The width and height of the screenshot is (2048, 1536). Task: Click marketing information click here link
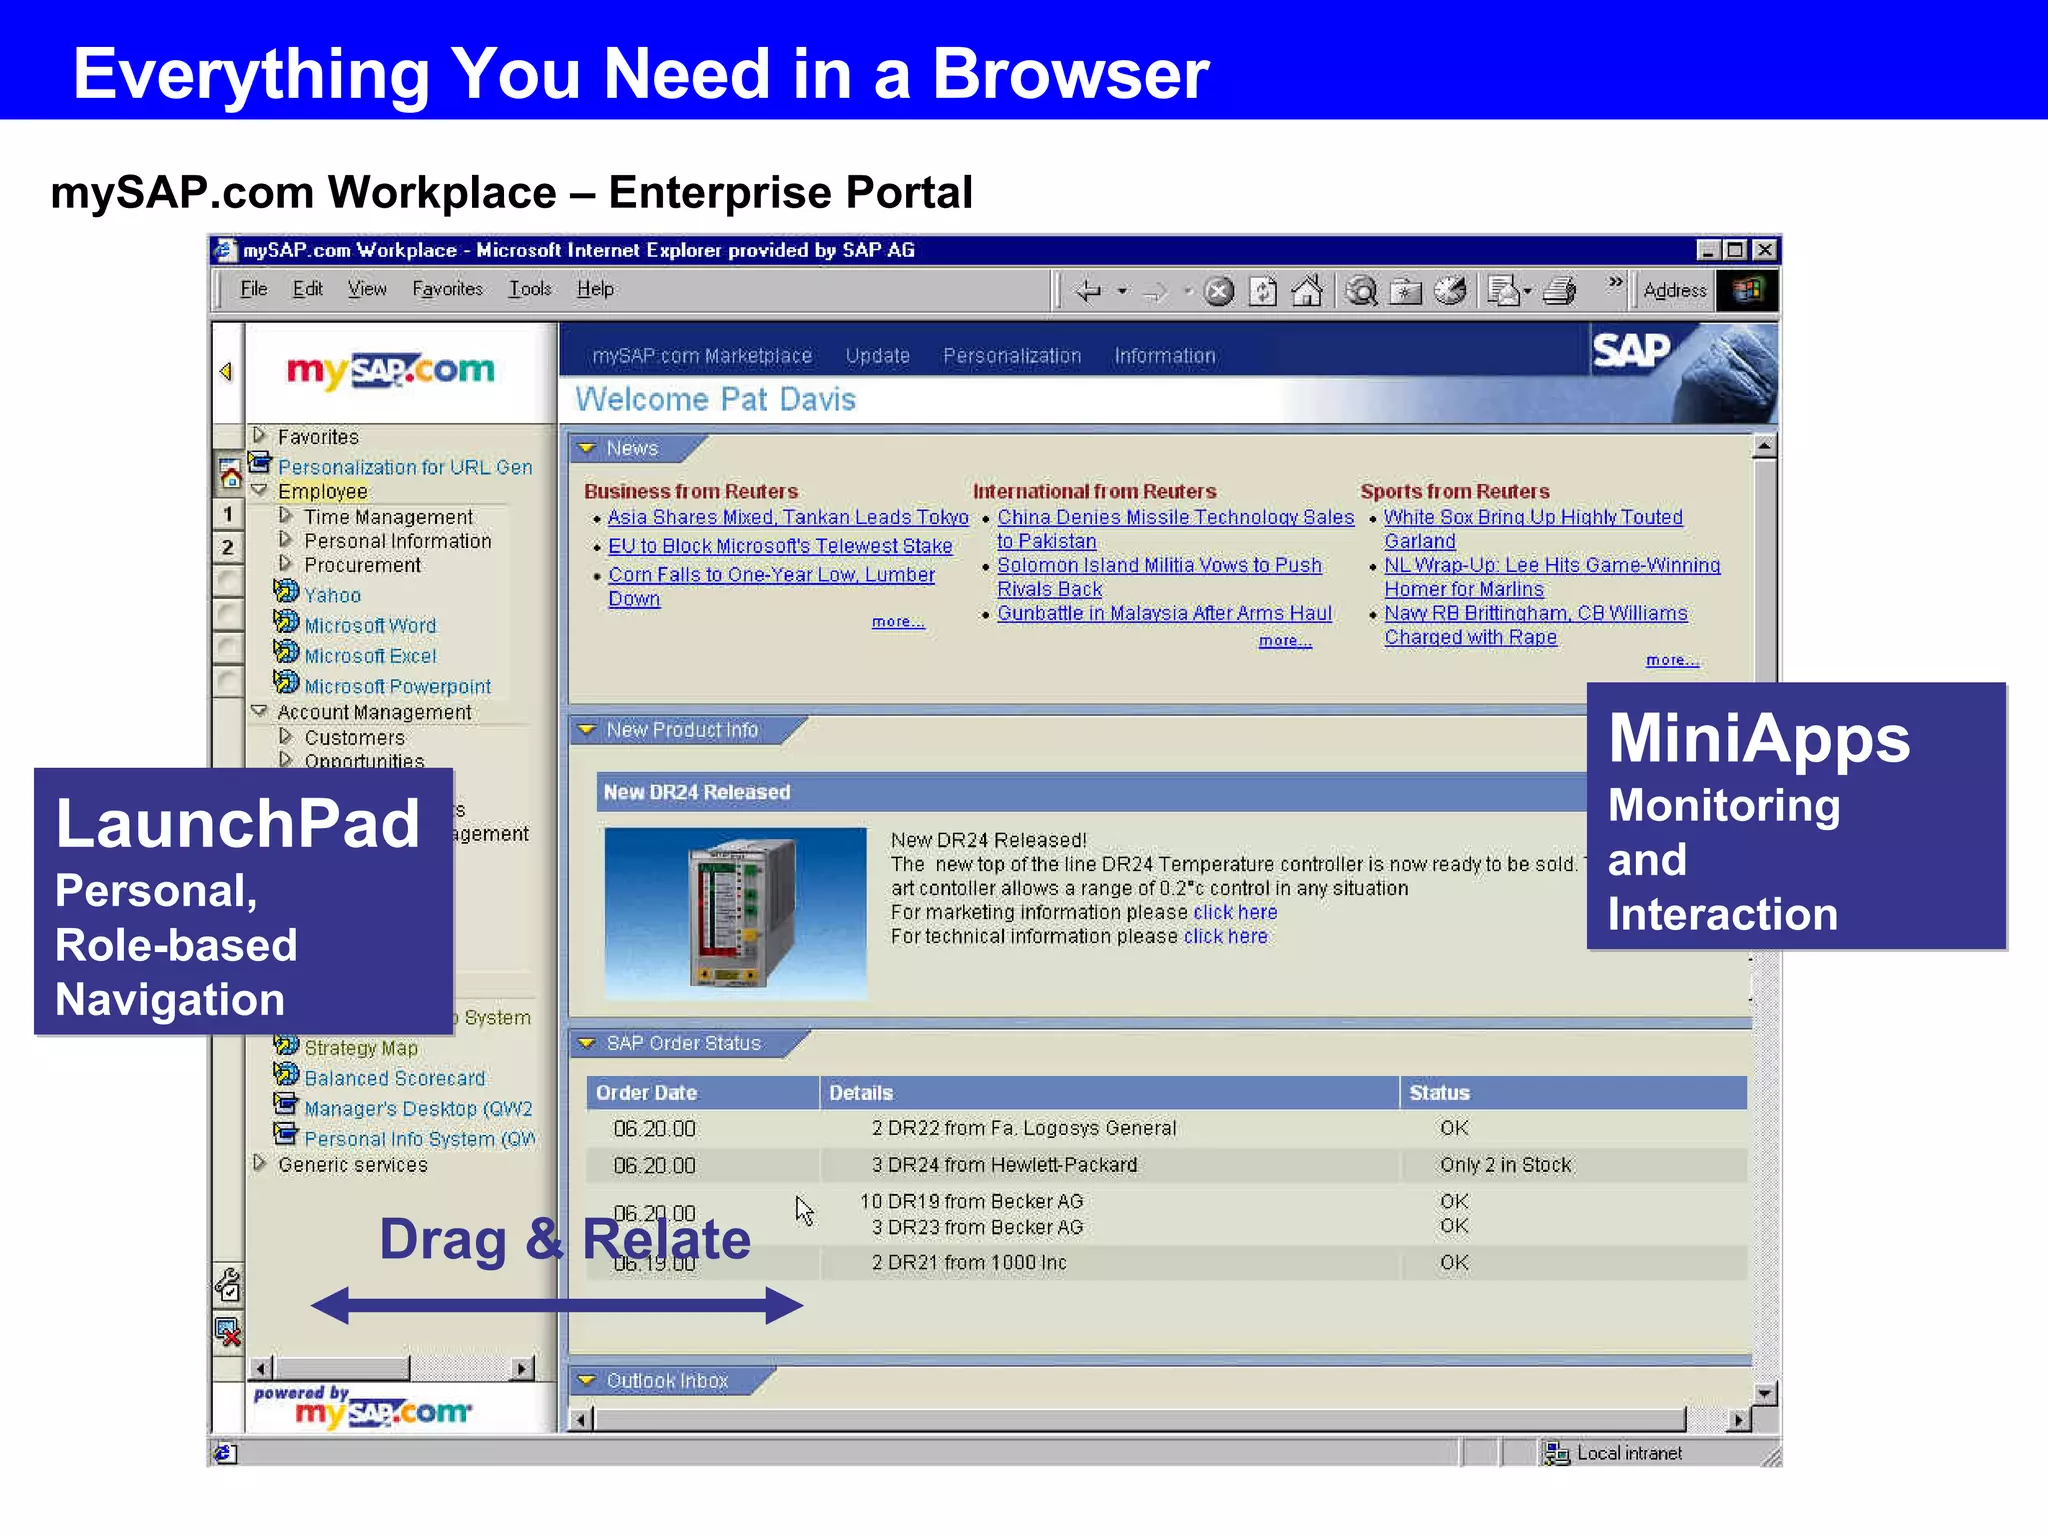pos(1235,912)
